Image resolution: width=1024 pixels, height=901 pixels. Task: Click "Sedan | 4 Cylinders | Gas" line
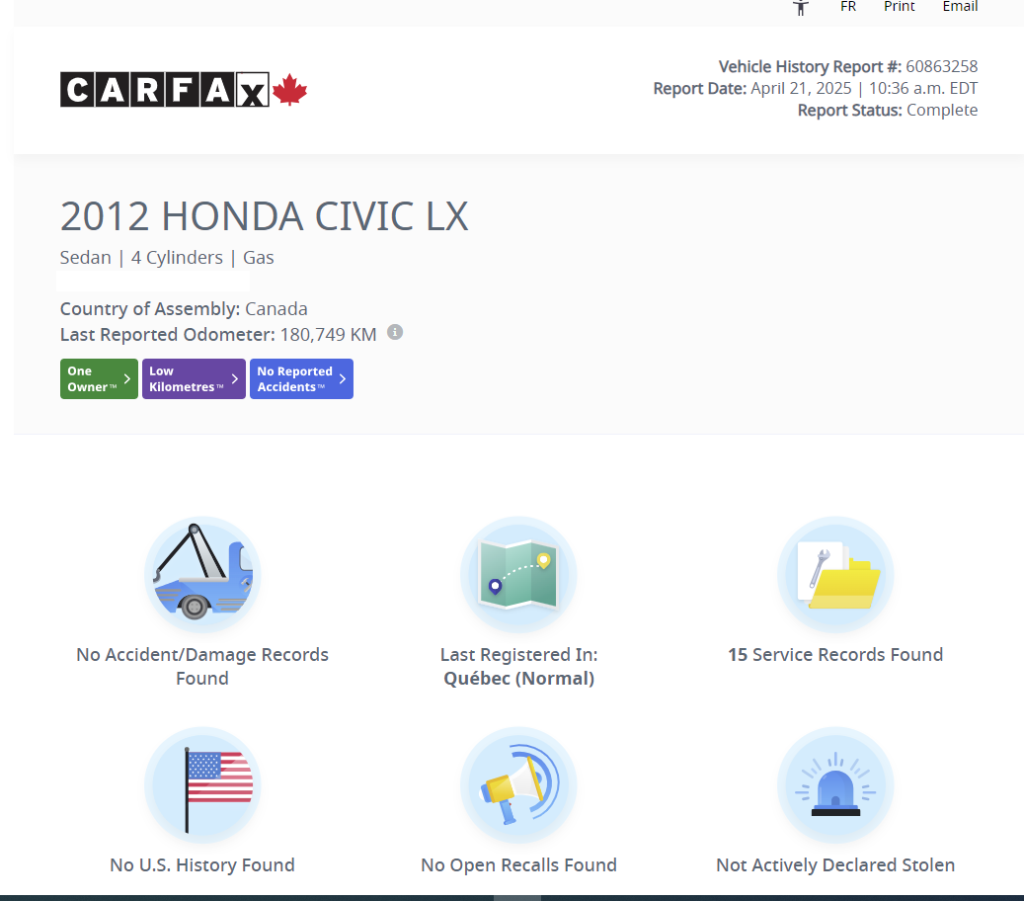pos(167,257)
